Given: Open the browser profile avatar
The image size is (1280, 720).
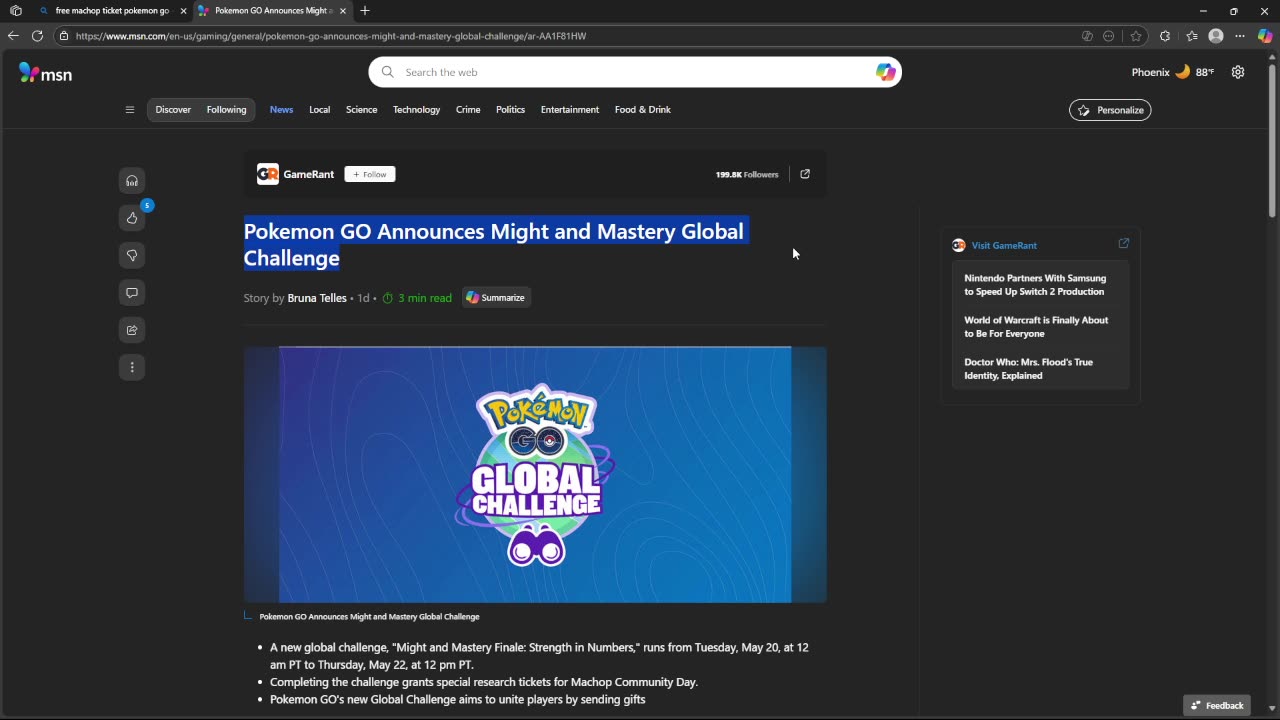Looking at the screenshot, I should point(1216,36).
